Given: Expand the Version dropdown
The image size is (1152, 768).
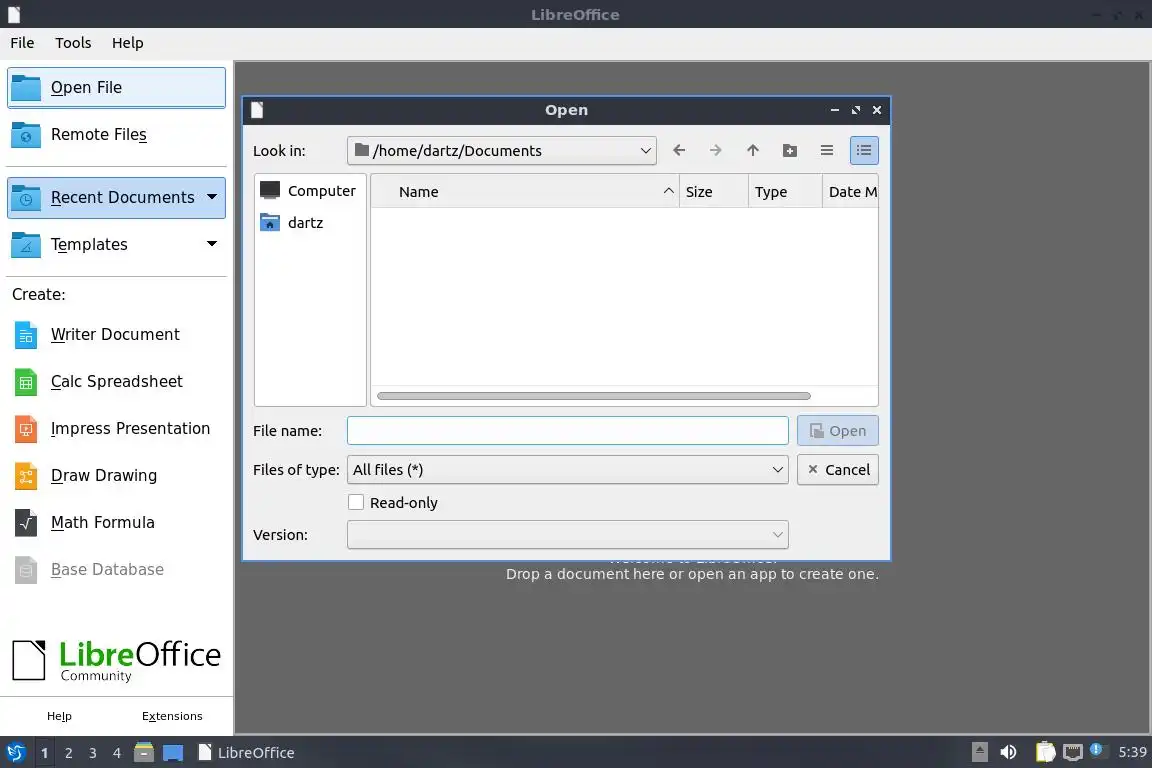Looking at the screenshot, I should pos(567,535).
